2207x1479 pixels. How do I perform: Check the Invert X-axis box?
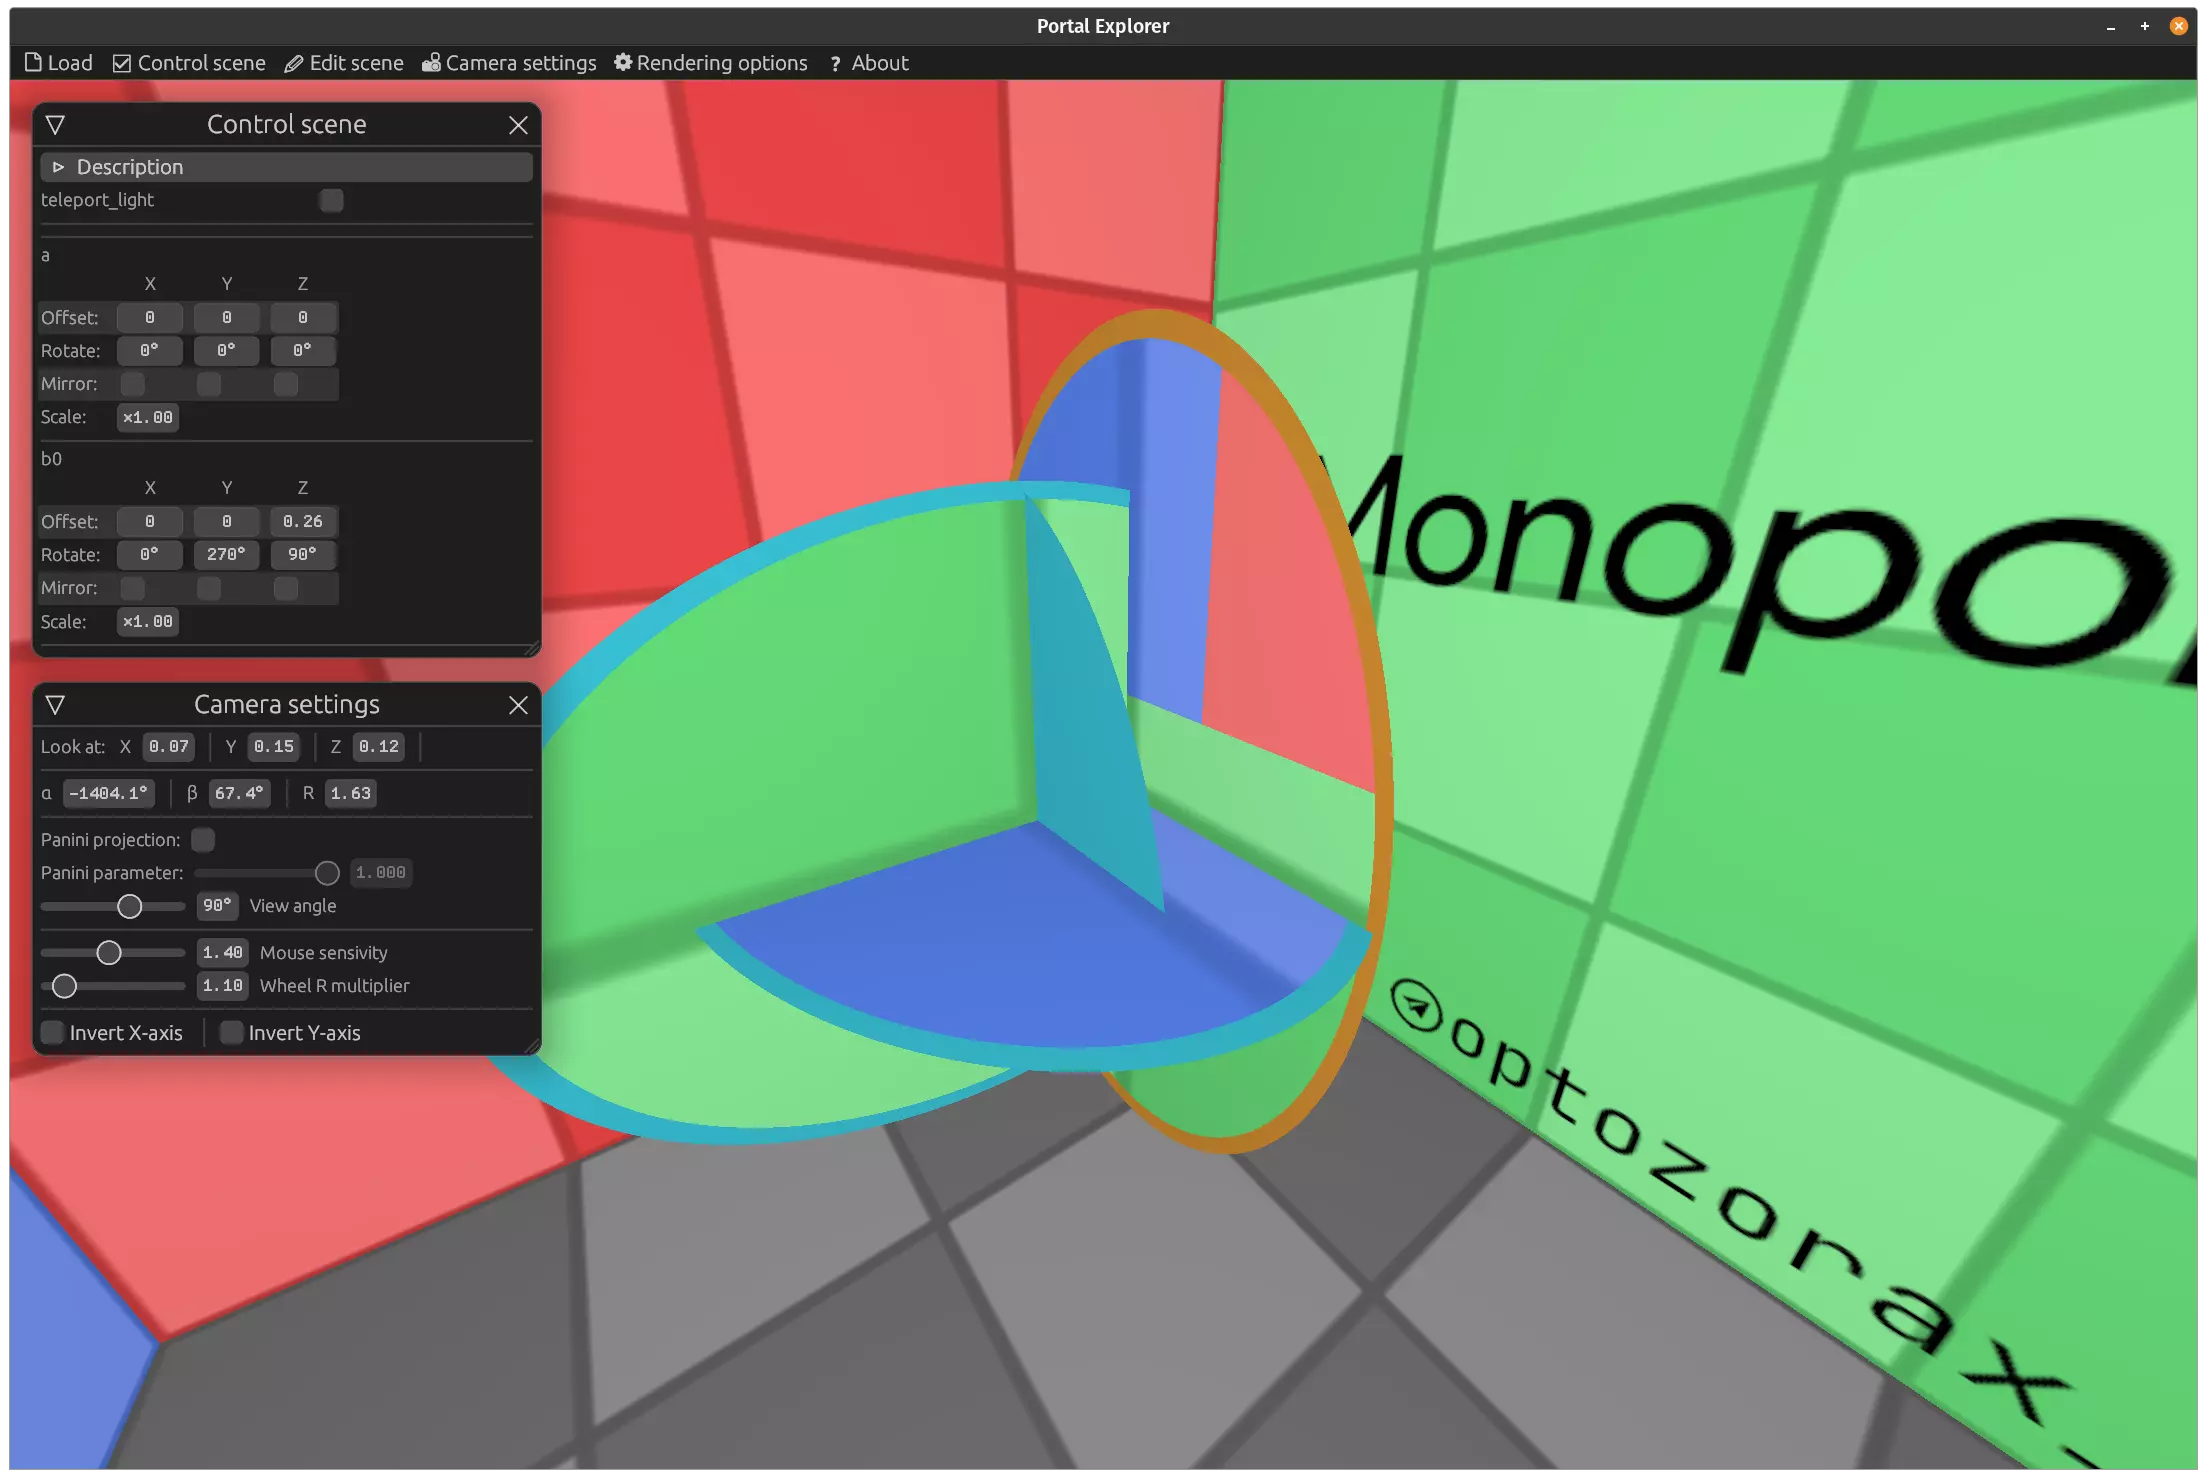[53, 1033]
